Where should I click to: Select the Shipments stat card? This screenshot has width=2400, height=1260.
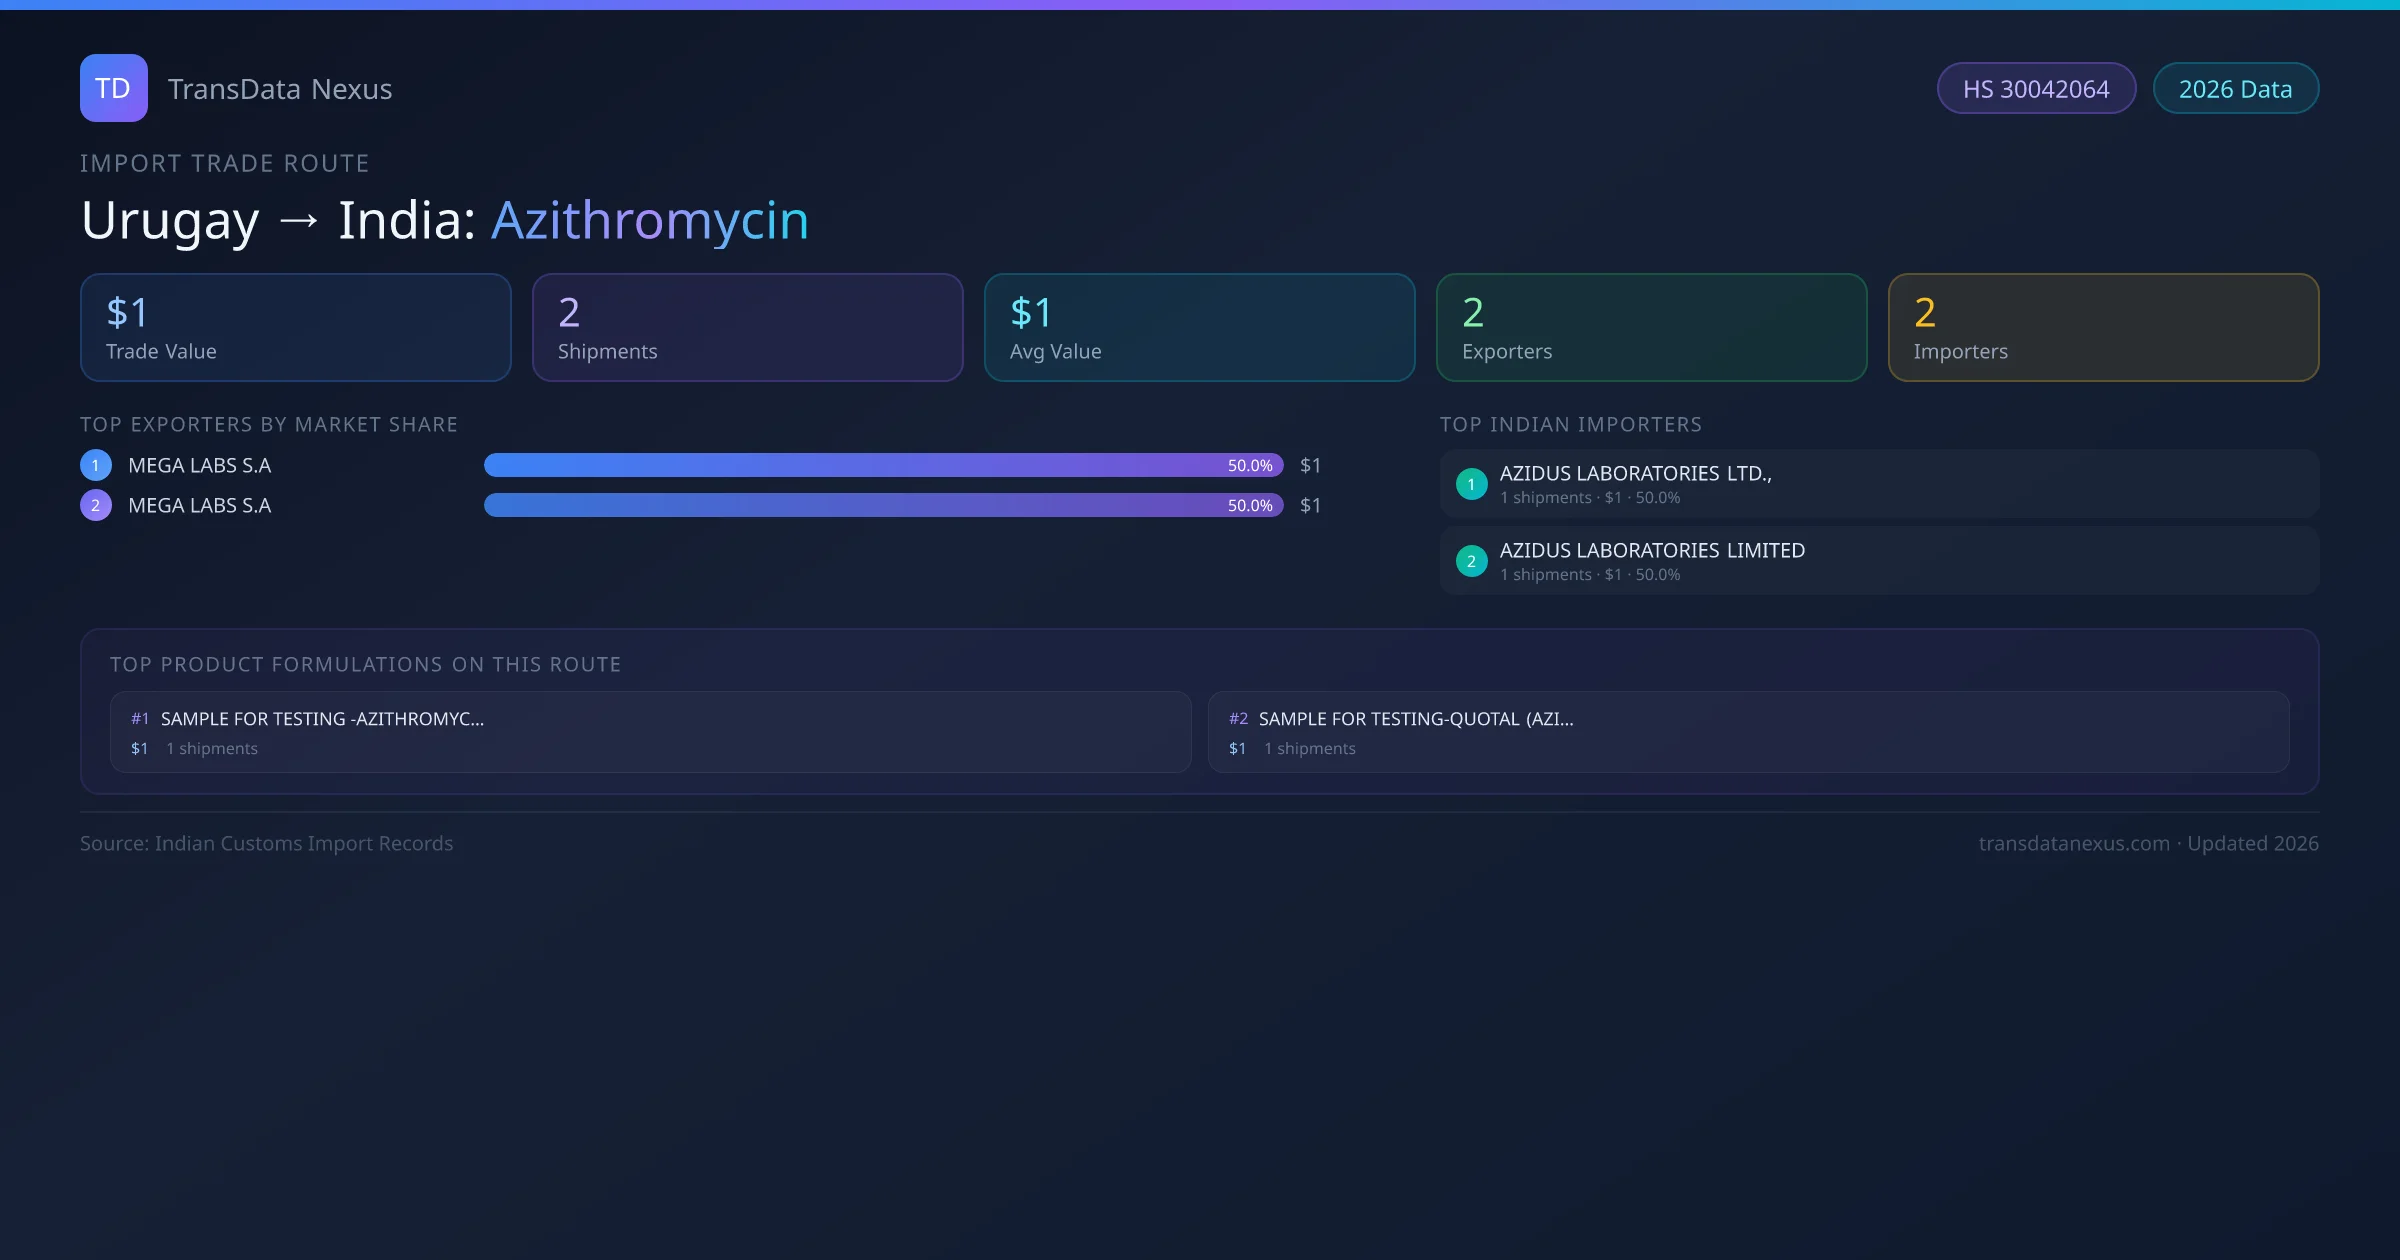(x=747, y=327)
